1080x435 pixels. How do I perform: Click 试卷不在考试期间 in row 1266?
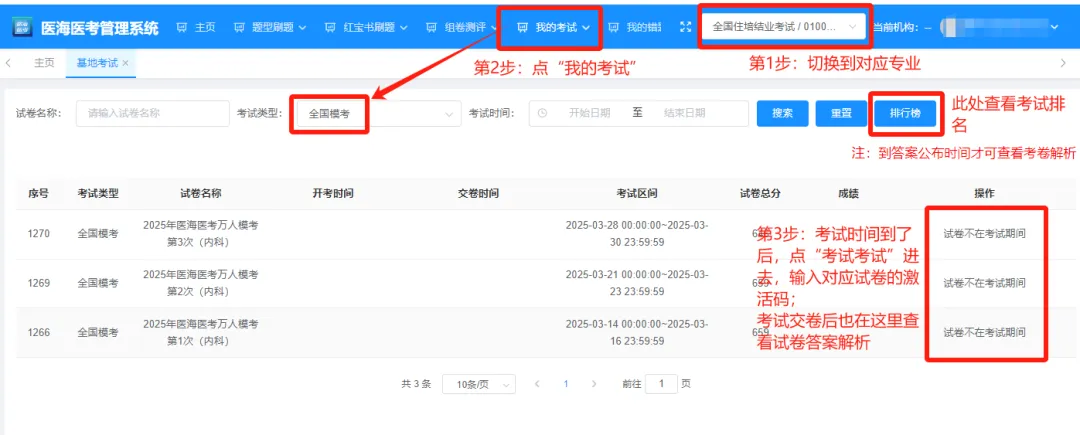click(984, 332)
